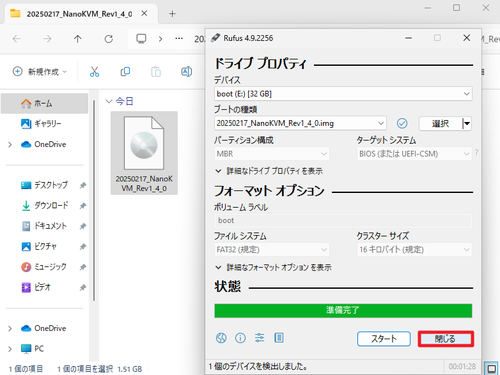This screenshot has height=375, width=500.
Task: Open Desktop (デスクトップ) in sidebar
Action: coord(44,185)
